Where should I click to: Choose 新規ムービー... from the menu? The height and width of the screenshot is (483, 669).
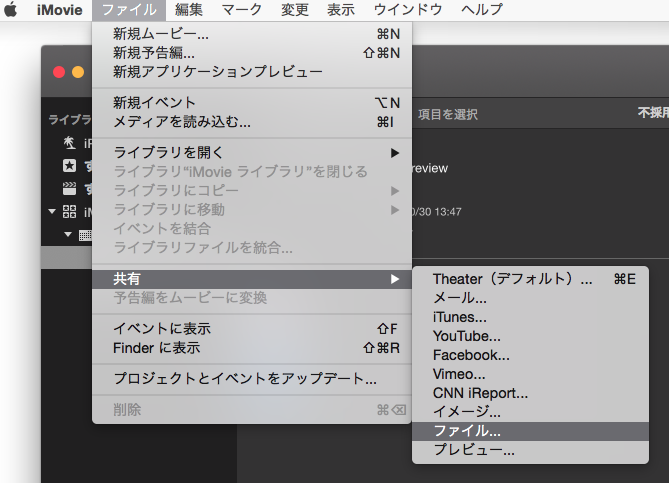coord(252,34)
